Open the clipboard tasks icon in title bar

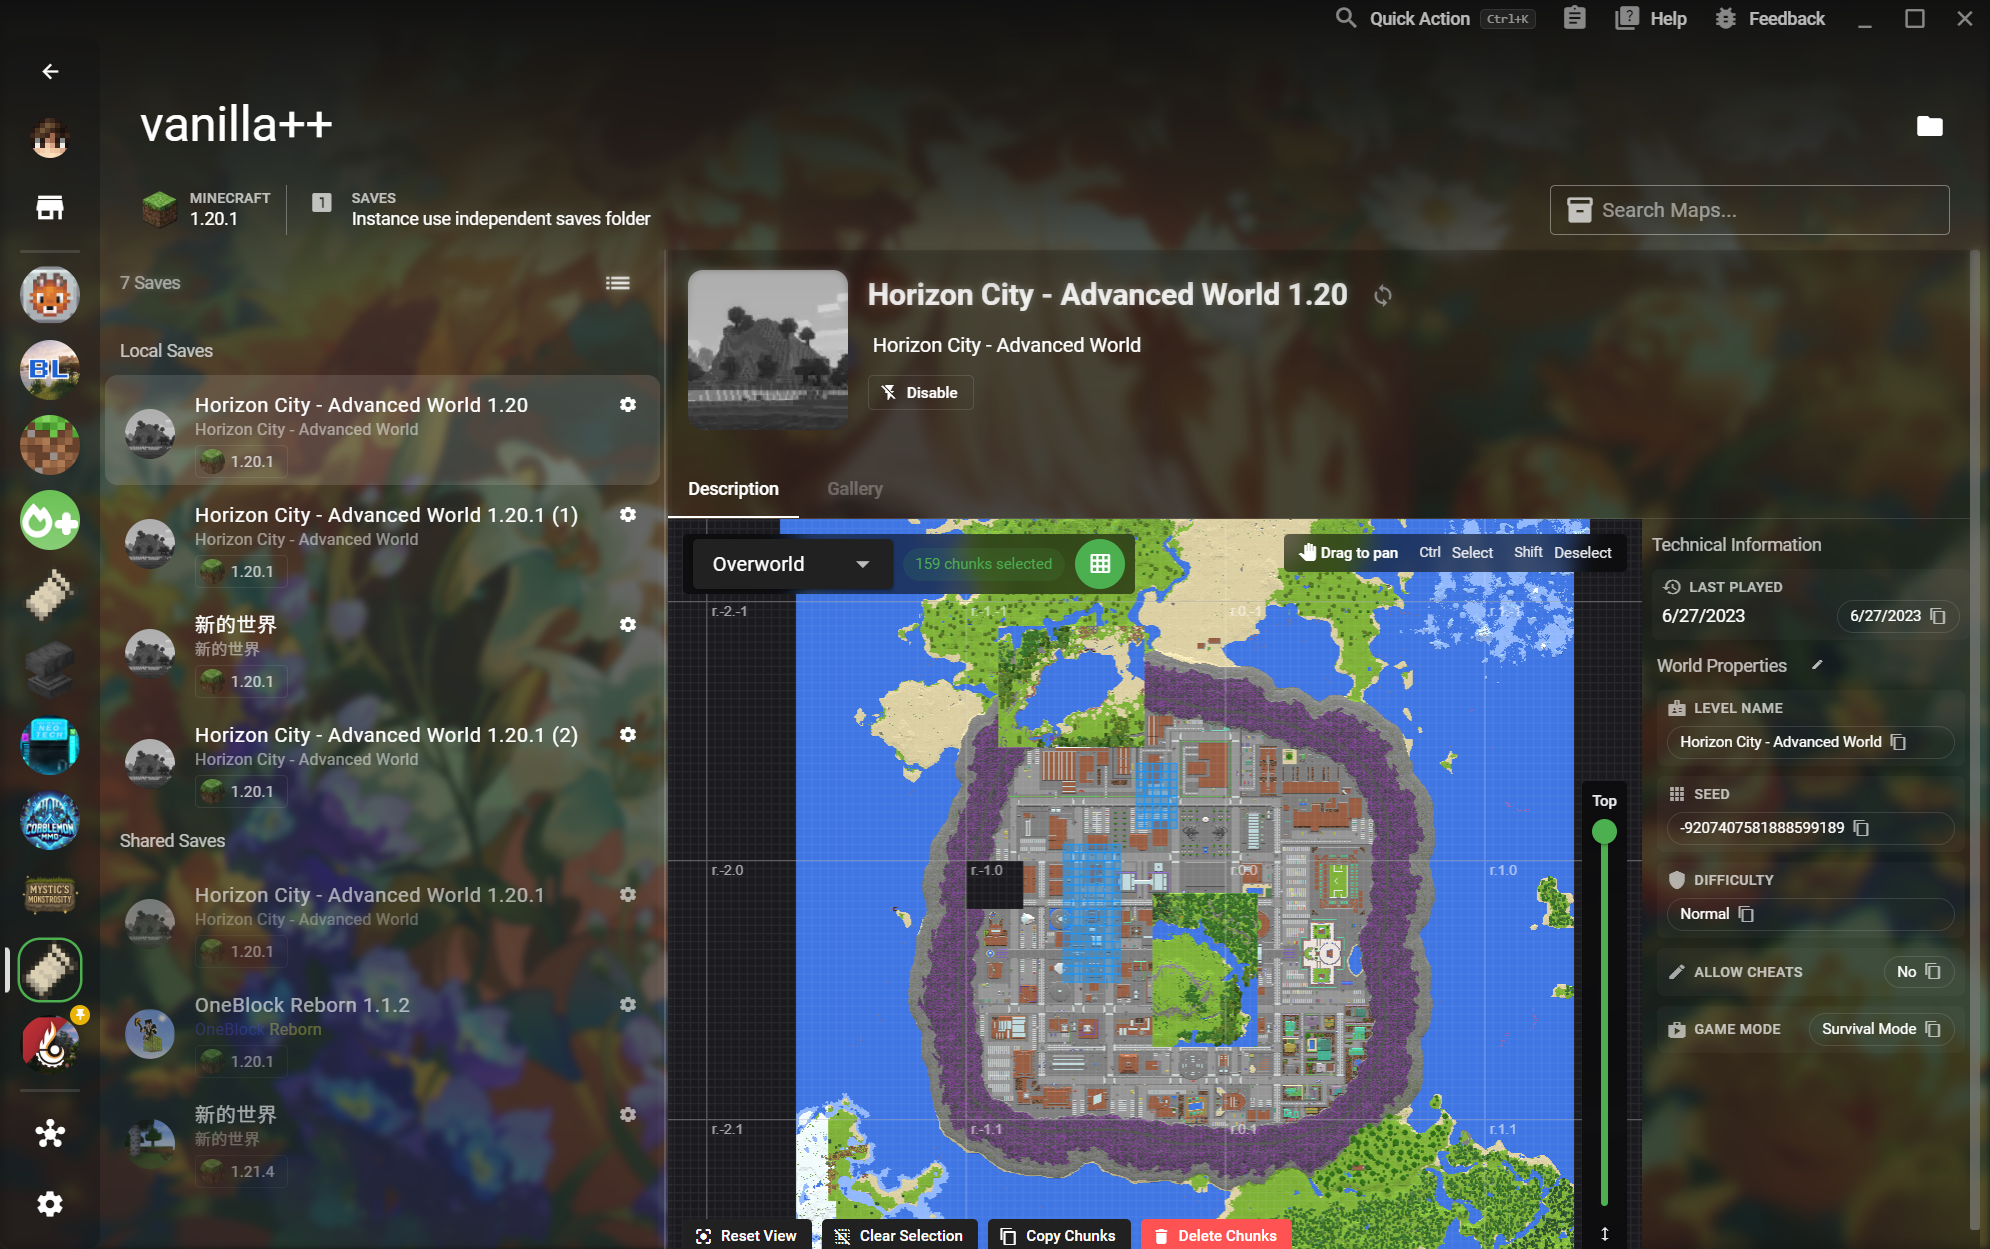pyautogui.click(x=1575, y=18)
